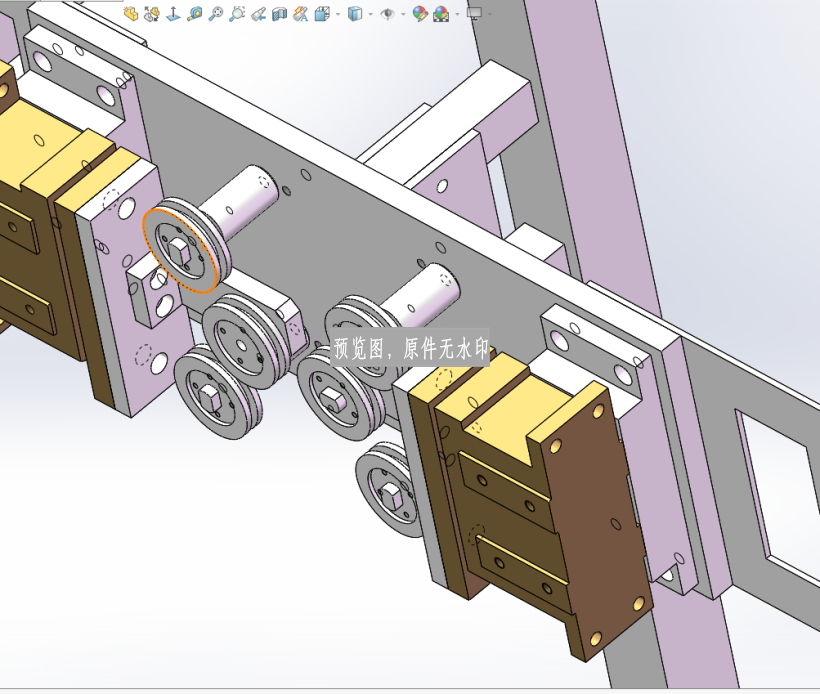Expand the View Settings dropdown arrow
The image size is (820, 694).
click(490, 14)
